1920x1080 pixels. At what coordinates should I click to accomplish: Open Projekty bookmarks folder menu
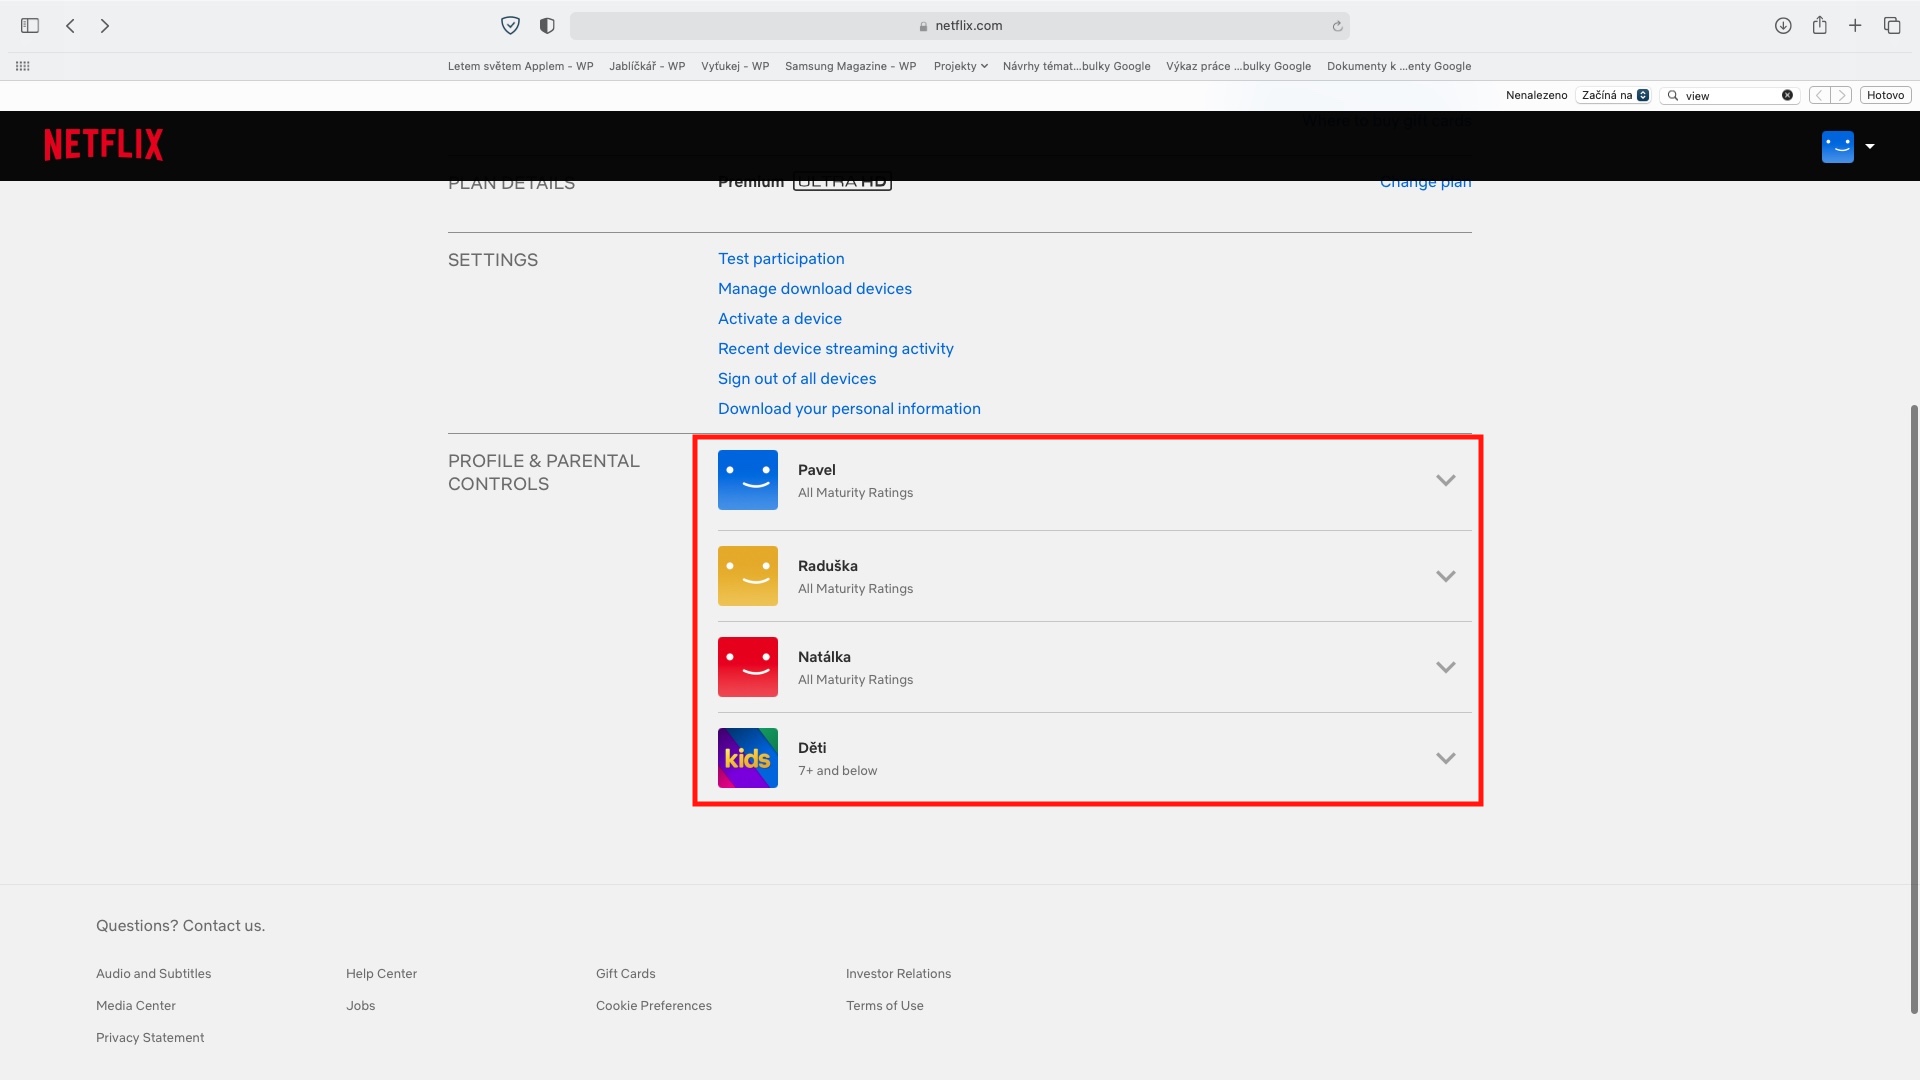(x=960, y=66)
